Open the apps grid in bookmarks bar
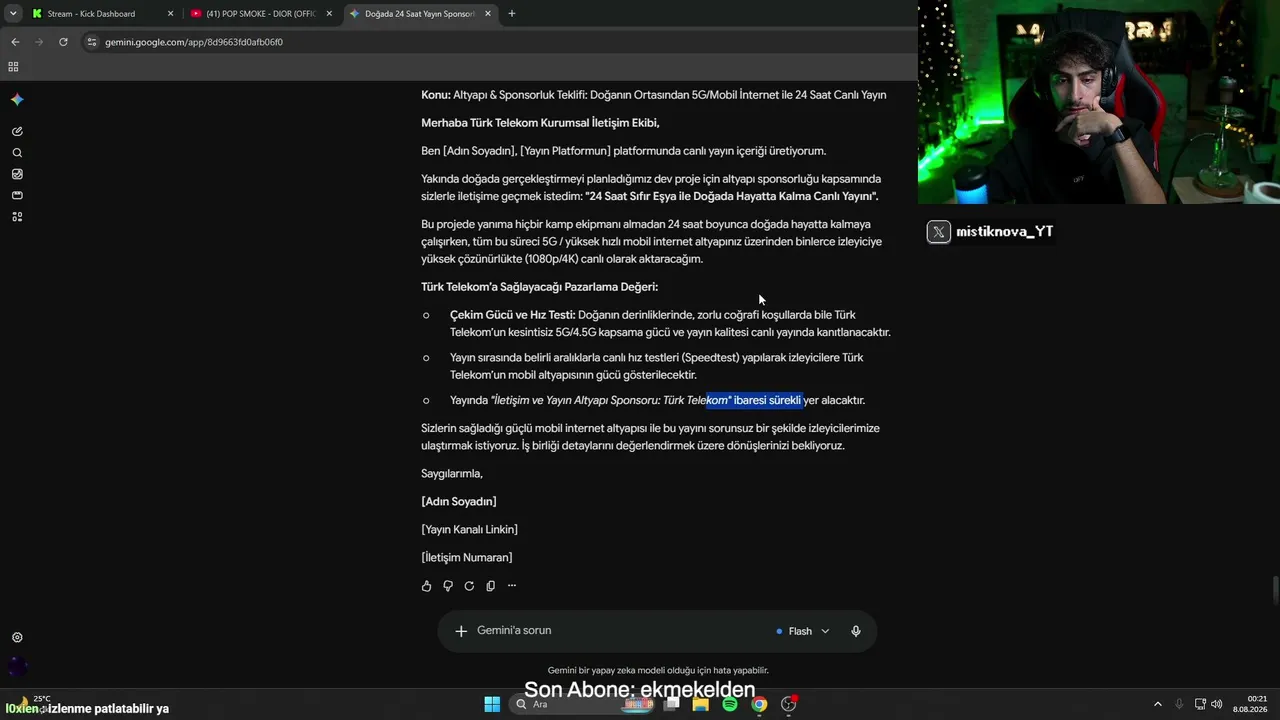The height and width of the screenshot is (720, 1280). point(13,67)
